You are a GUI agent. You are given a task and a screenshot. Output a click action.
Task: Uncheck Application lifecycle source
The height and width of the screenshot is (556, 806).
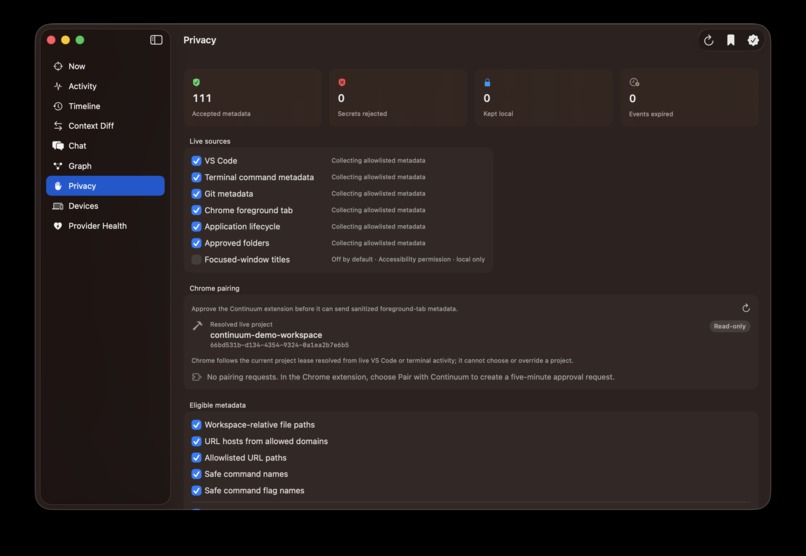[x=196, y=227]
